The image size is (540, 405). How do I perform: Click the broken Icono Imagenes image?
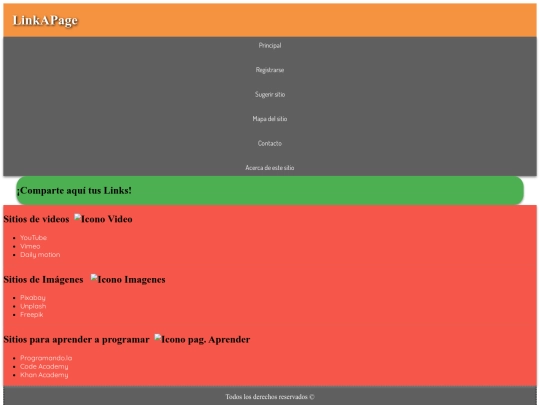pos(128,279)
